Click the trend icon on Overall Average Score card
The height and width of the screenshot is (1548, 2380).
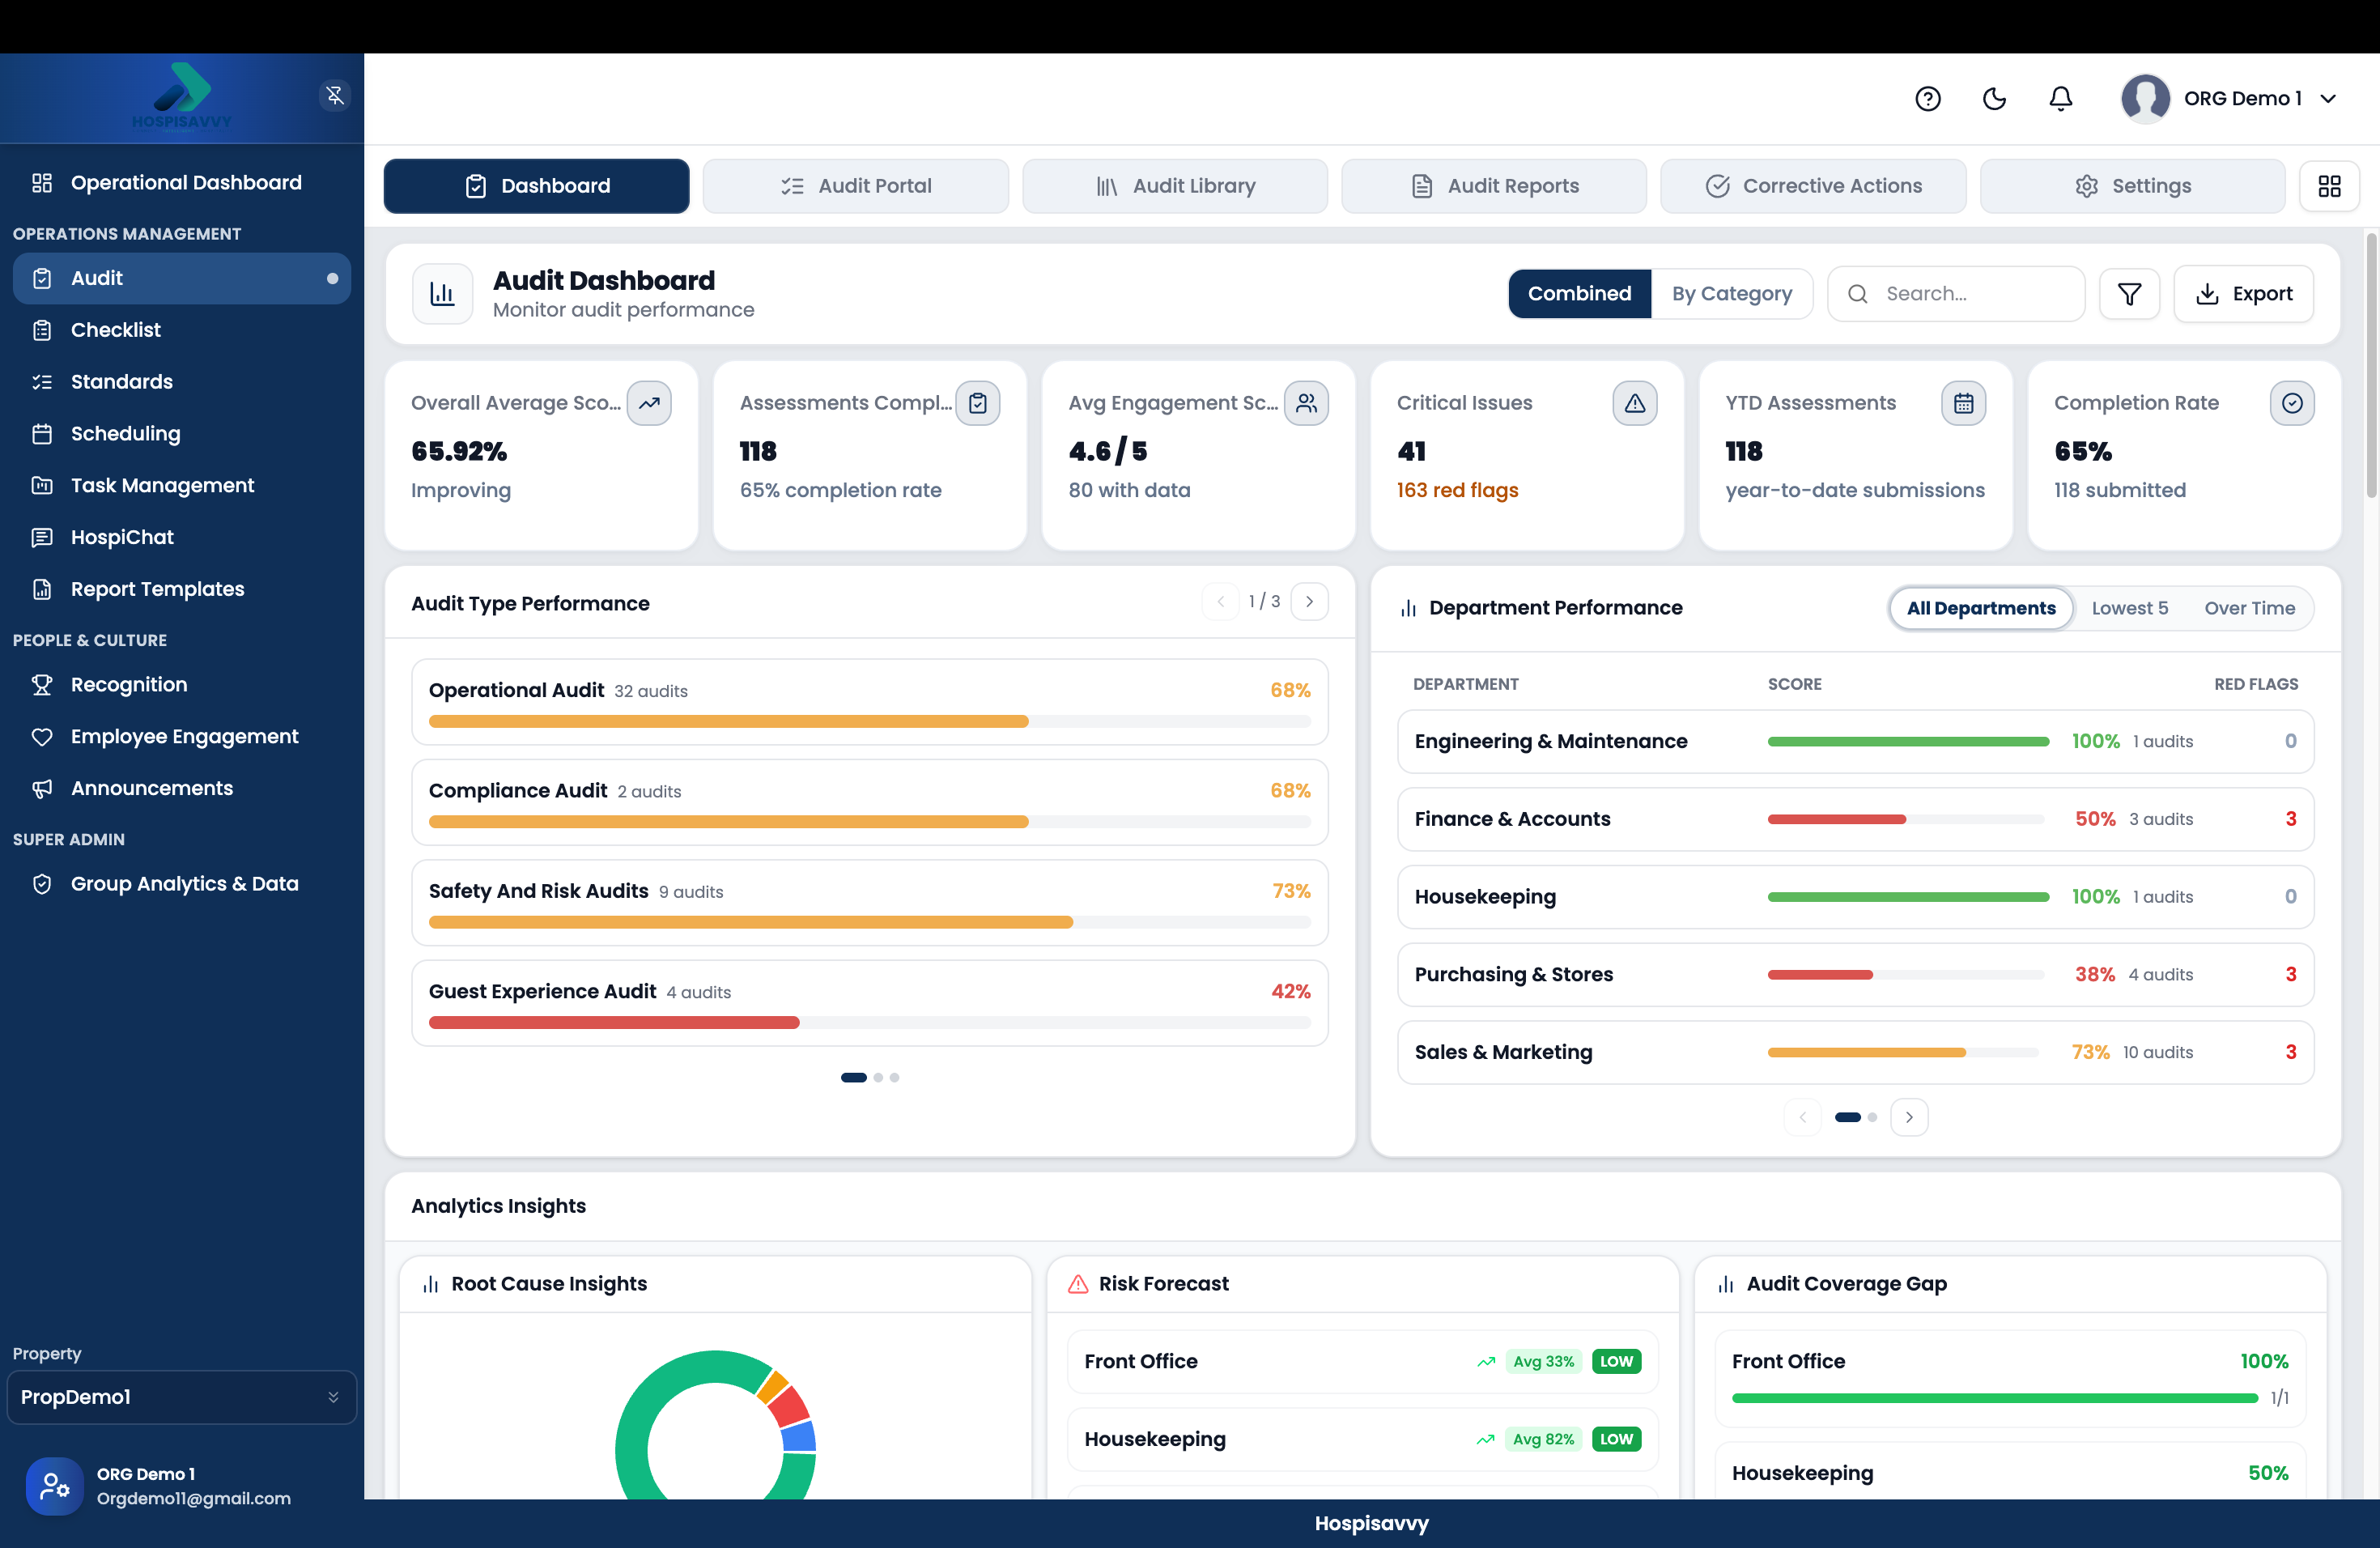point(649,403)
